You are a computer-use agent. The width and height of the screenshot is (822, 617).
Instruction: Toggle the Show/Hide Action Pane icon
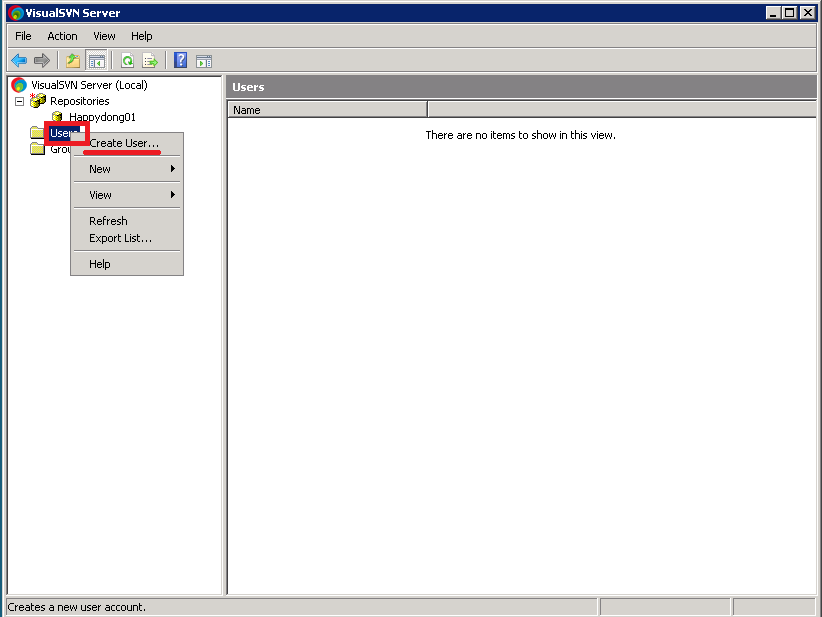coord(203,60)
